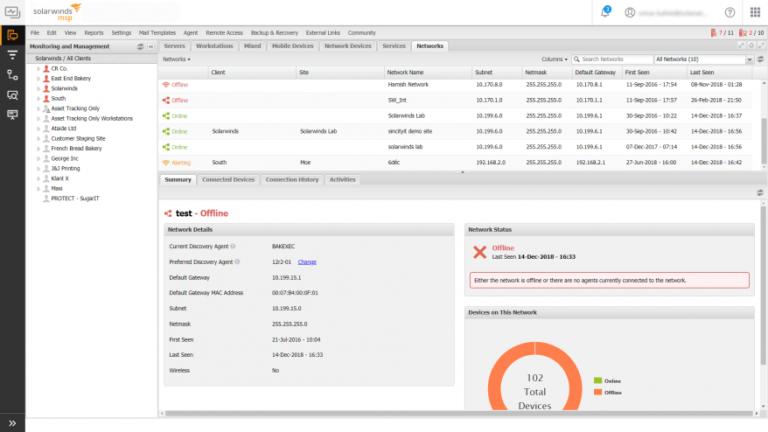
Task: Click info icon beside Current Discovery Agent
Action: 234,245
